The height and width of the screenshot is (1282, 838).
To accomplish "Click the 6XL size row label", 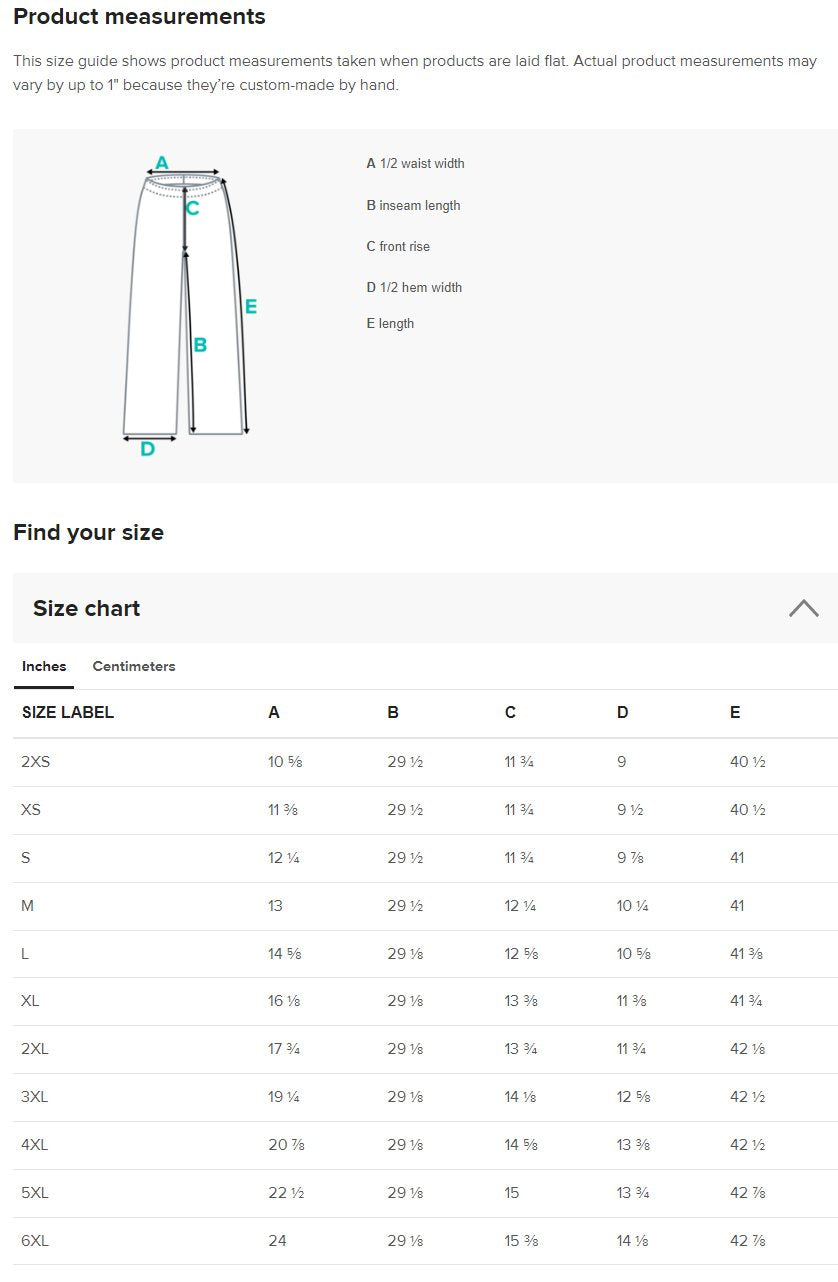I will pos(35,1241).
